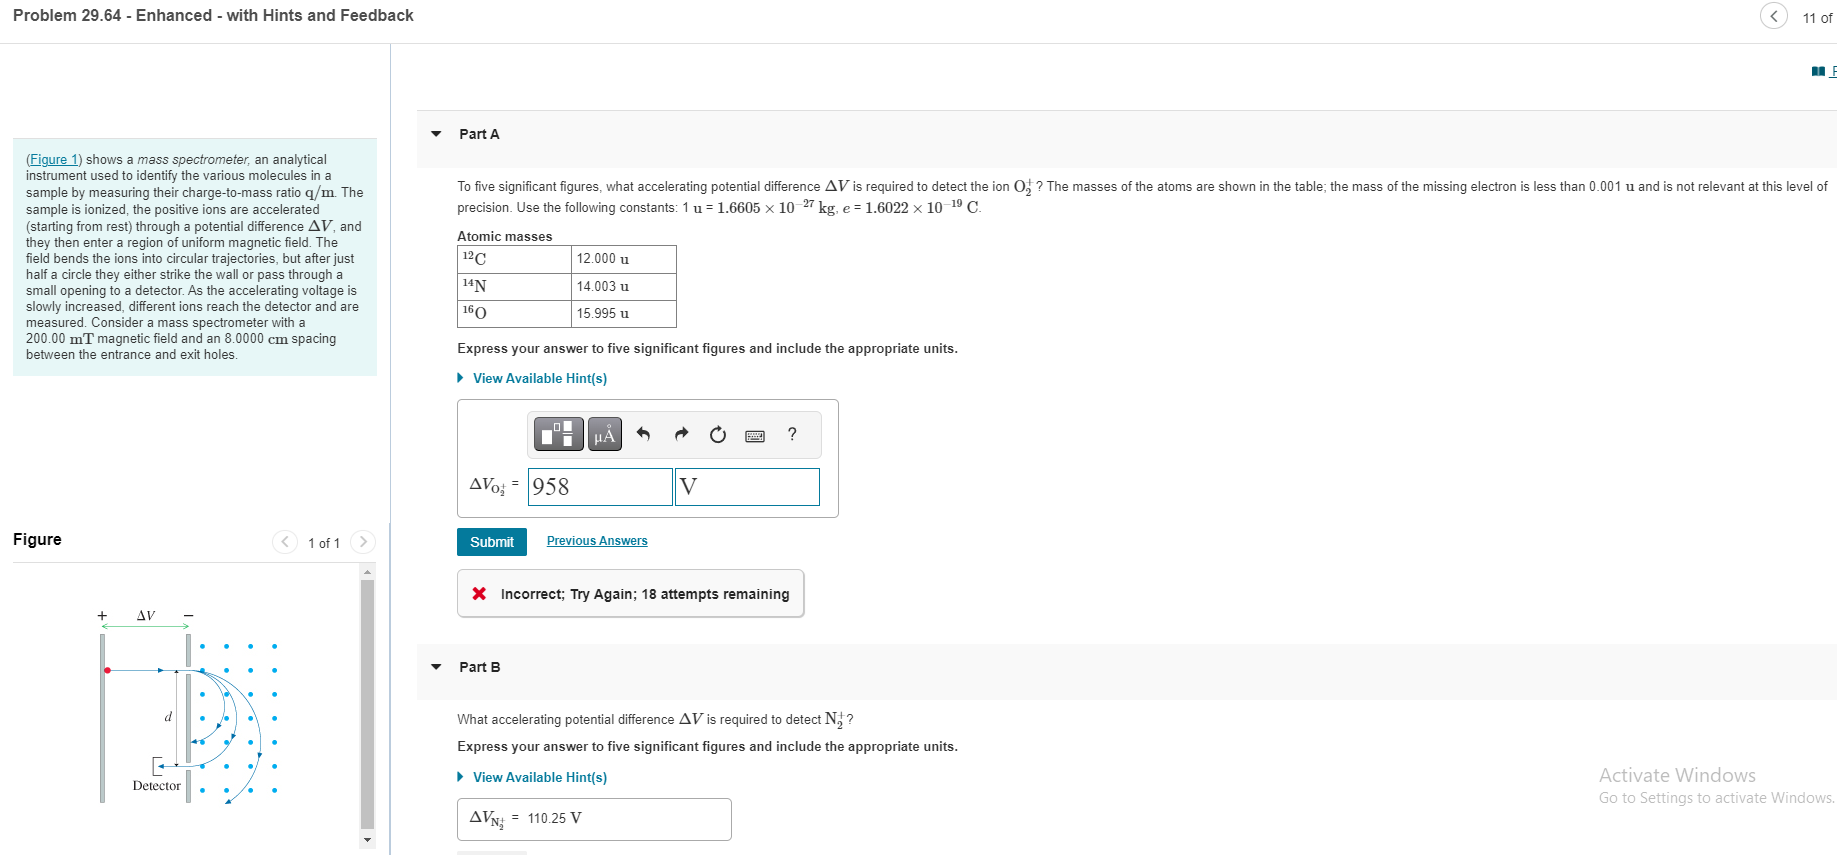Image resolution: width=1837 pixels, height=855 pixels.
Task: Open Previous Answers link
Action: tap(597, 541)
